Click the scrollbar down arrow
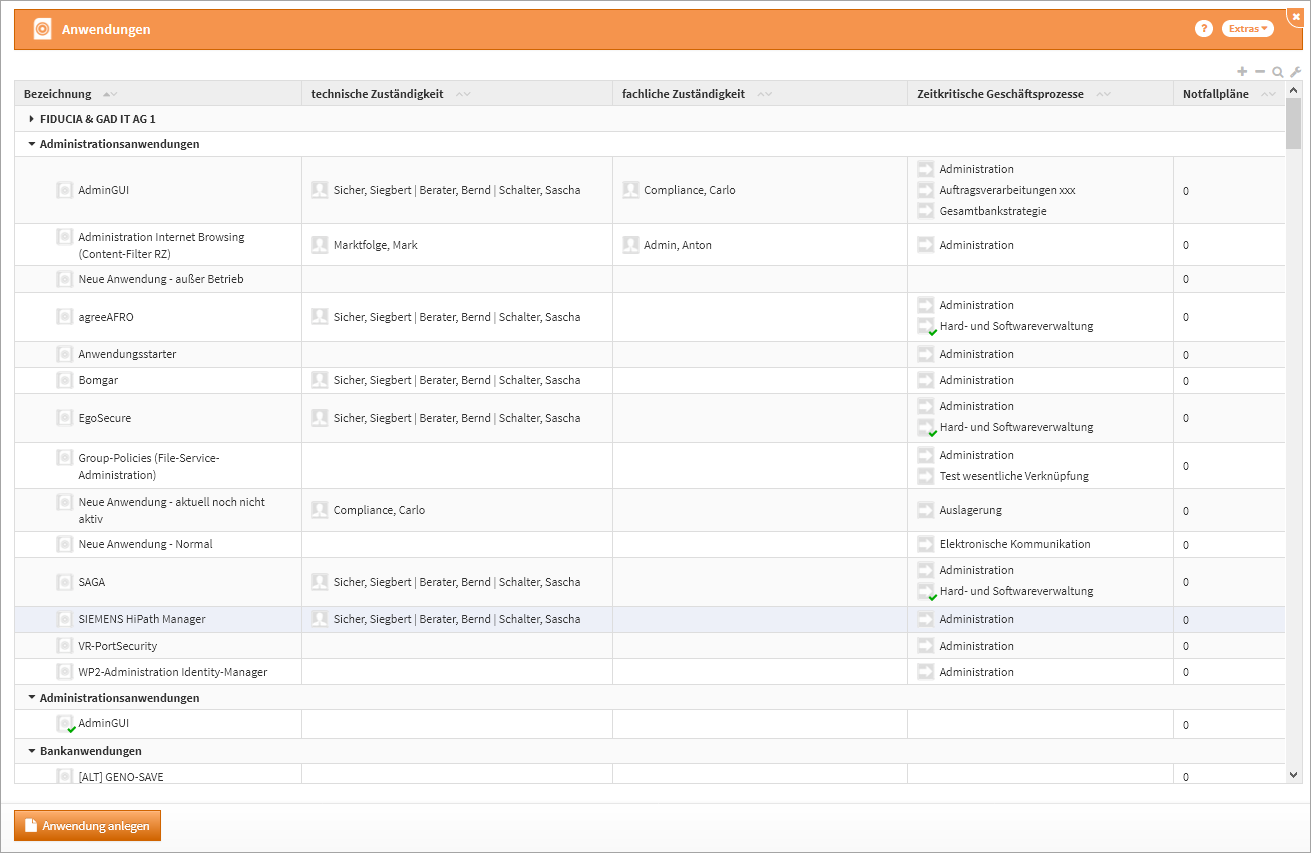This screenshot has width=1311, height=853. tap(1294, 774)
